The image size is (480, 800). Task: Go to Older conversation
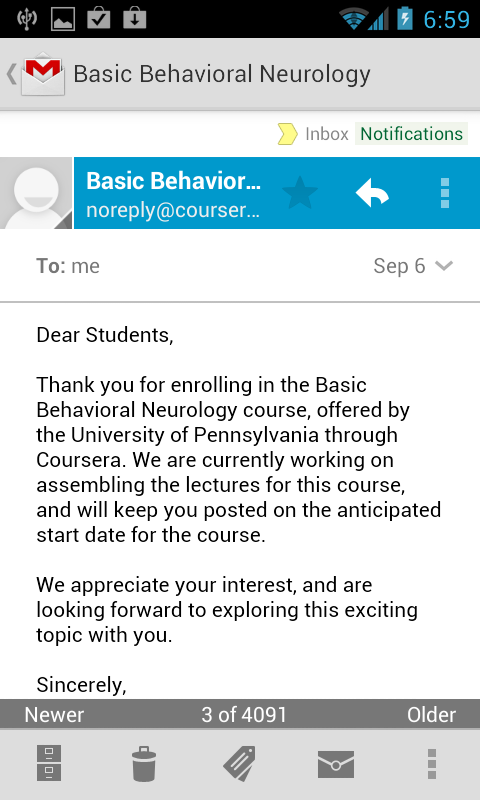[432, 715]
